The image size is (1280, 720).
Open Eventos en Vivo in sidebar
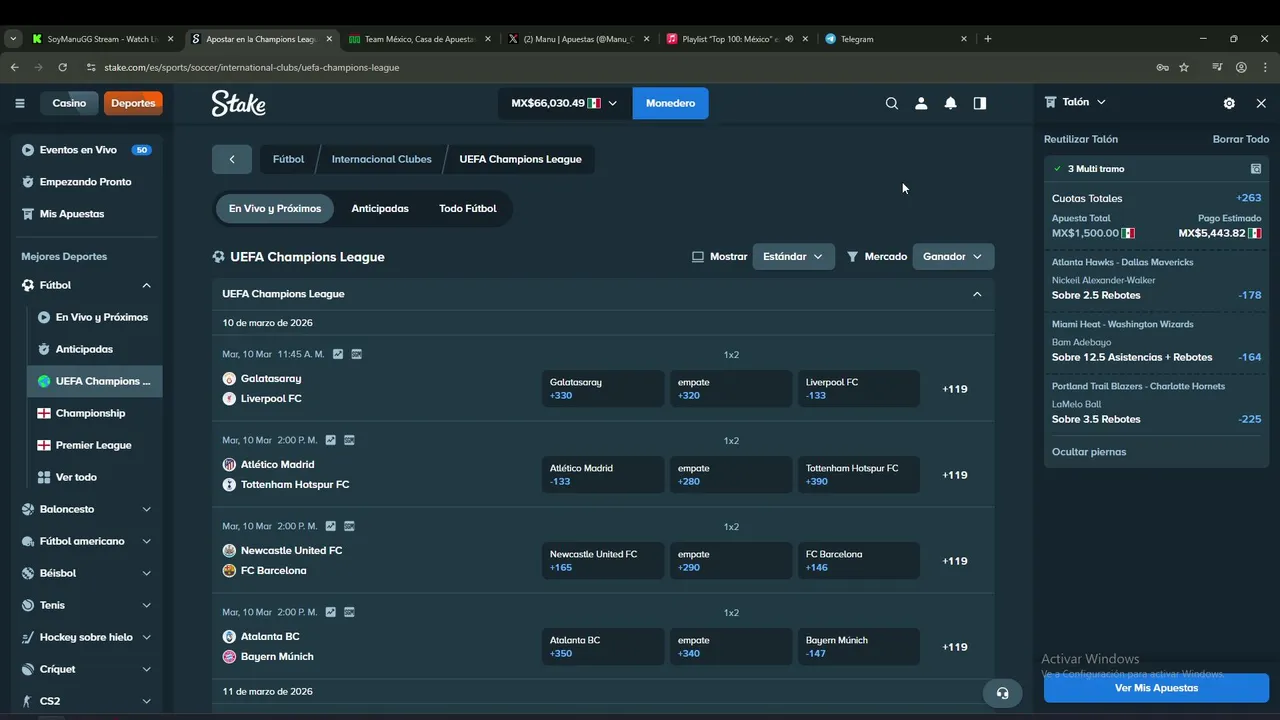pos(87,150)
